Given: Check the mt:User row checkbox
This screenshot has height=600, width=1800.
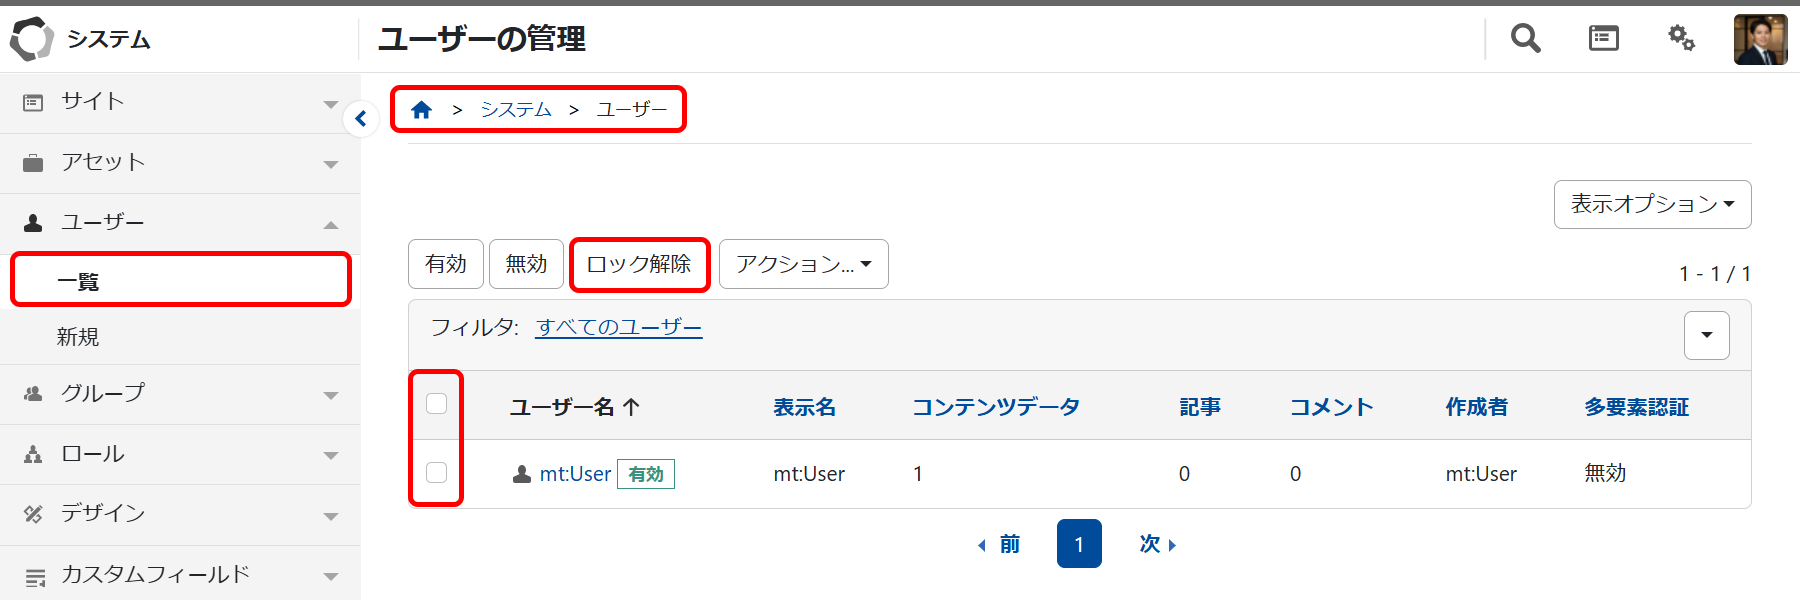Looking at the screenshot, I should tap(437, 472).
